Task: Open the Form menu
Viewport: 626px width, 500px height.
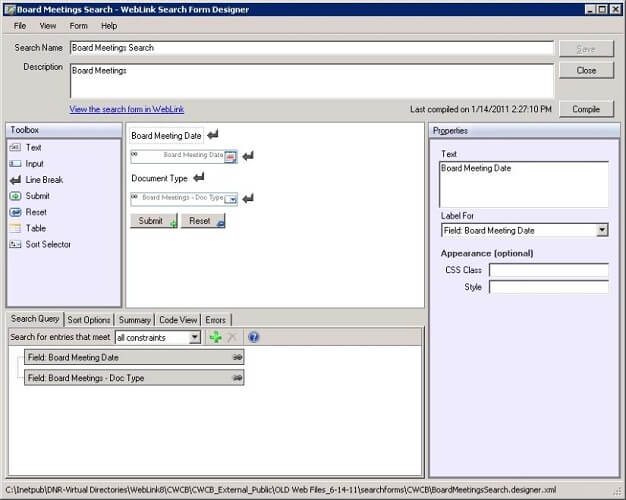Action: [x=79, y=26]
